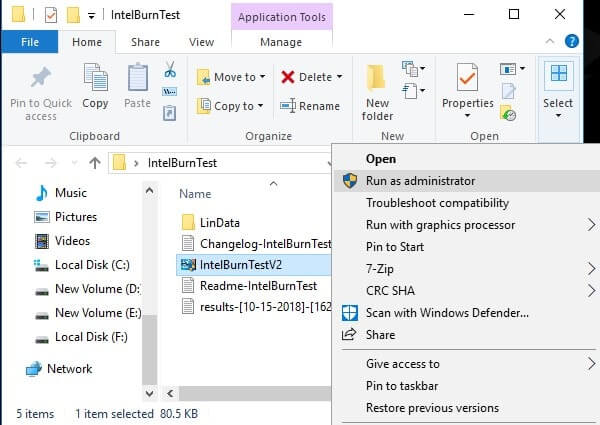Open the File tab
The height and width of the screenshot is (425, 600).
click(30, 42)
